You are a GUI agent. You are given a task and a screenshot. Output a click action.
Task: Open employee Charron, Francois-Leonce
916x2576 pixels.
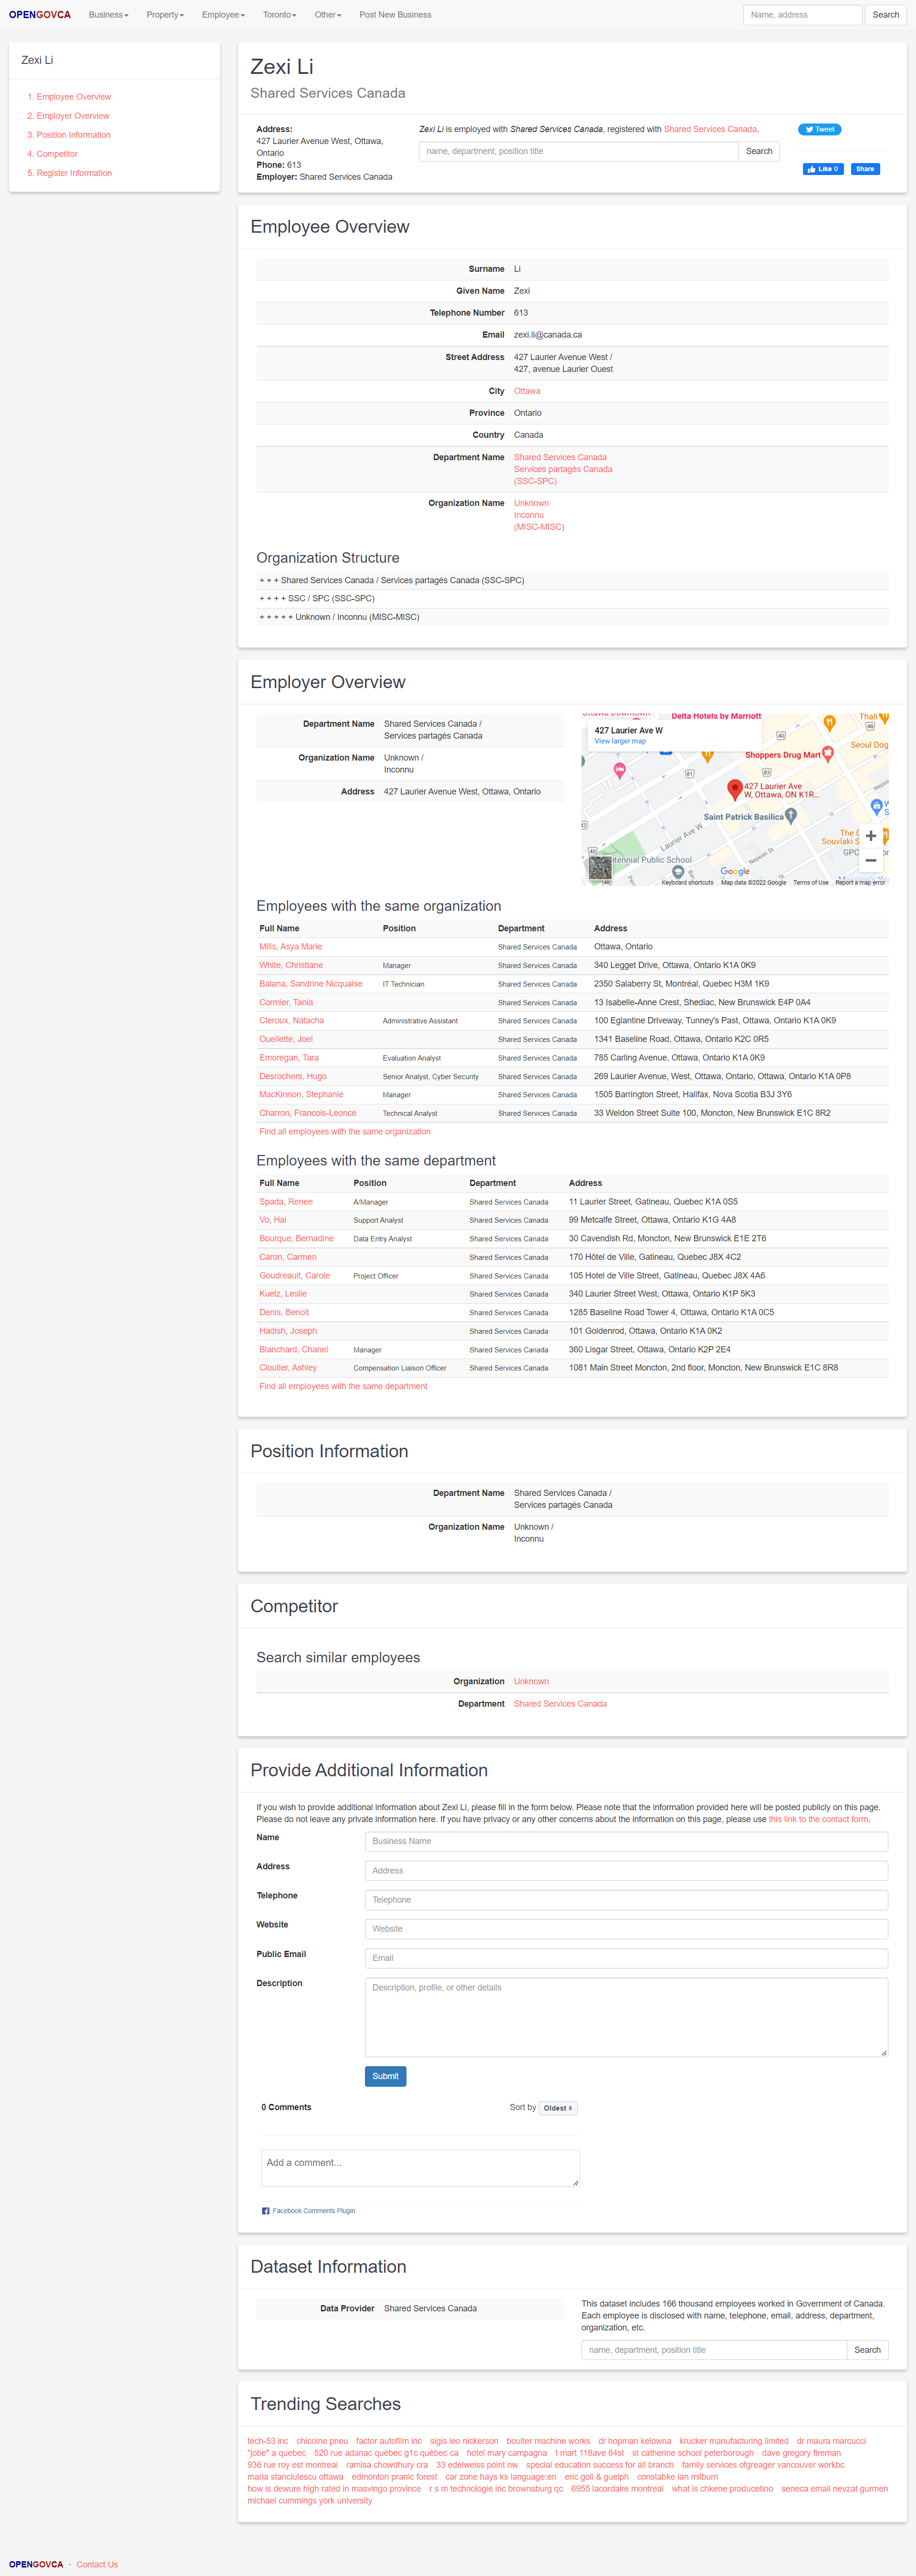tap(308, 1113)
